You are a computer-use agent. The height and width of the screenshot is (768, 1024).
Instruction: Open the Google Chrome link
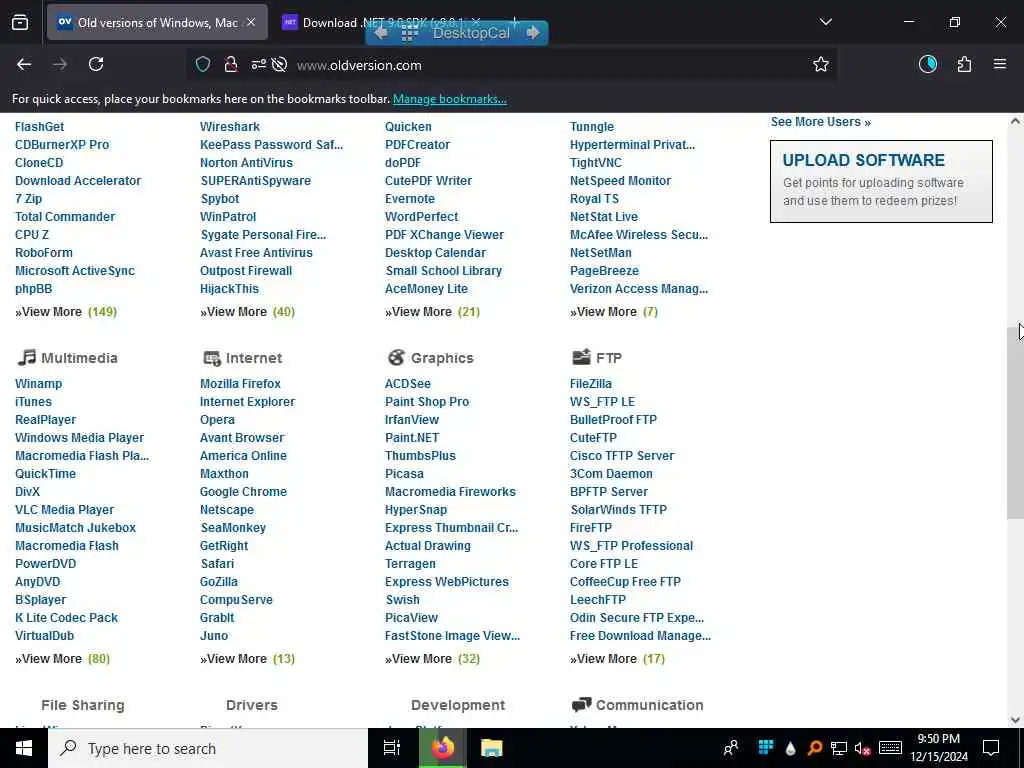243,492
